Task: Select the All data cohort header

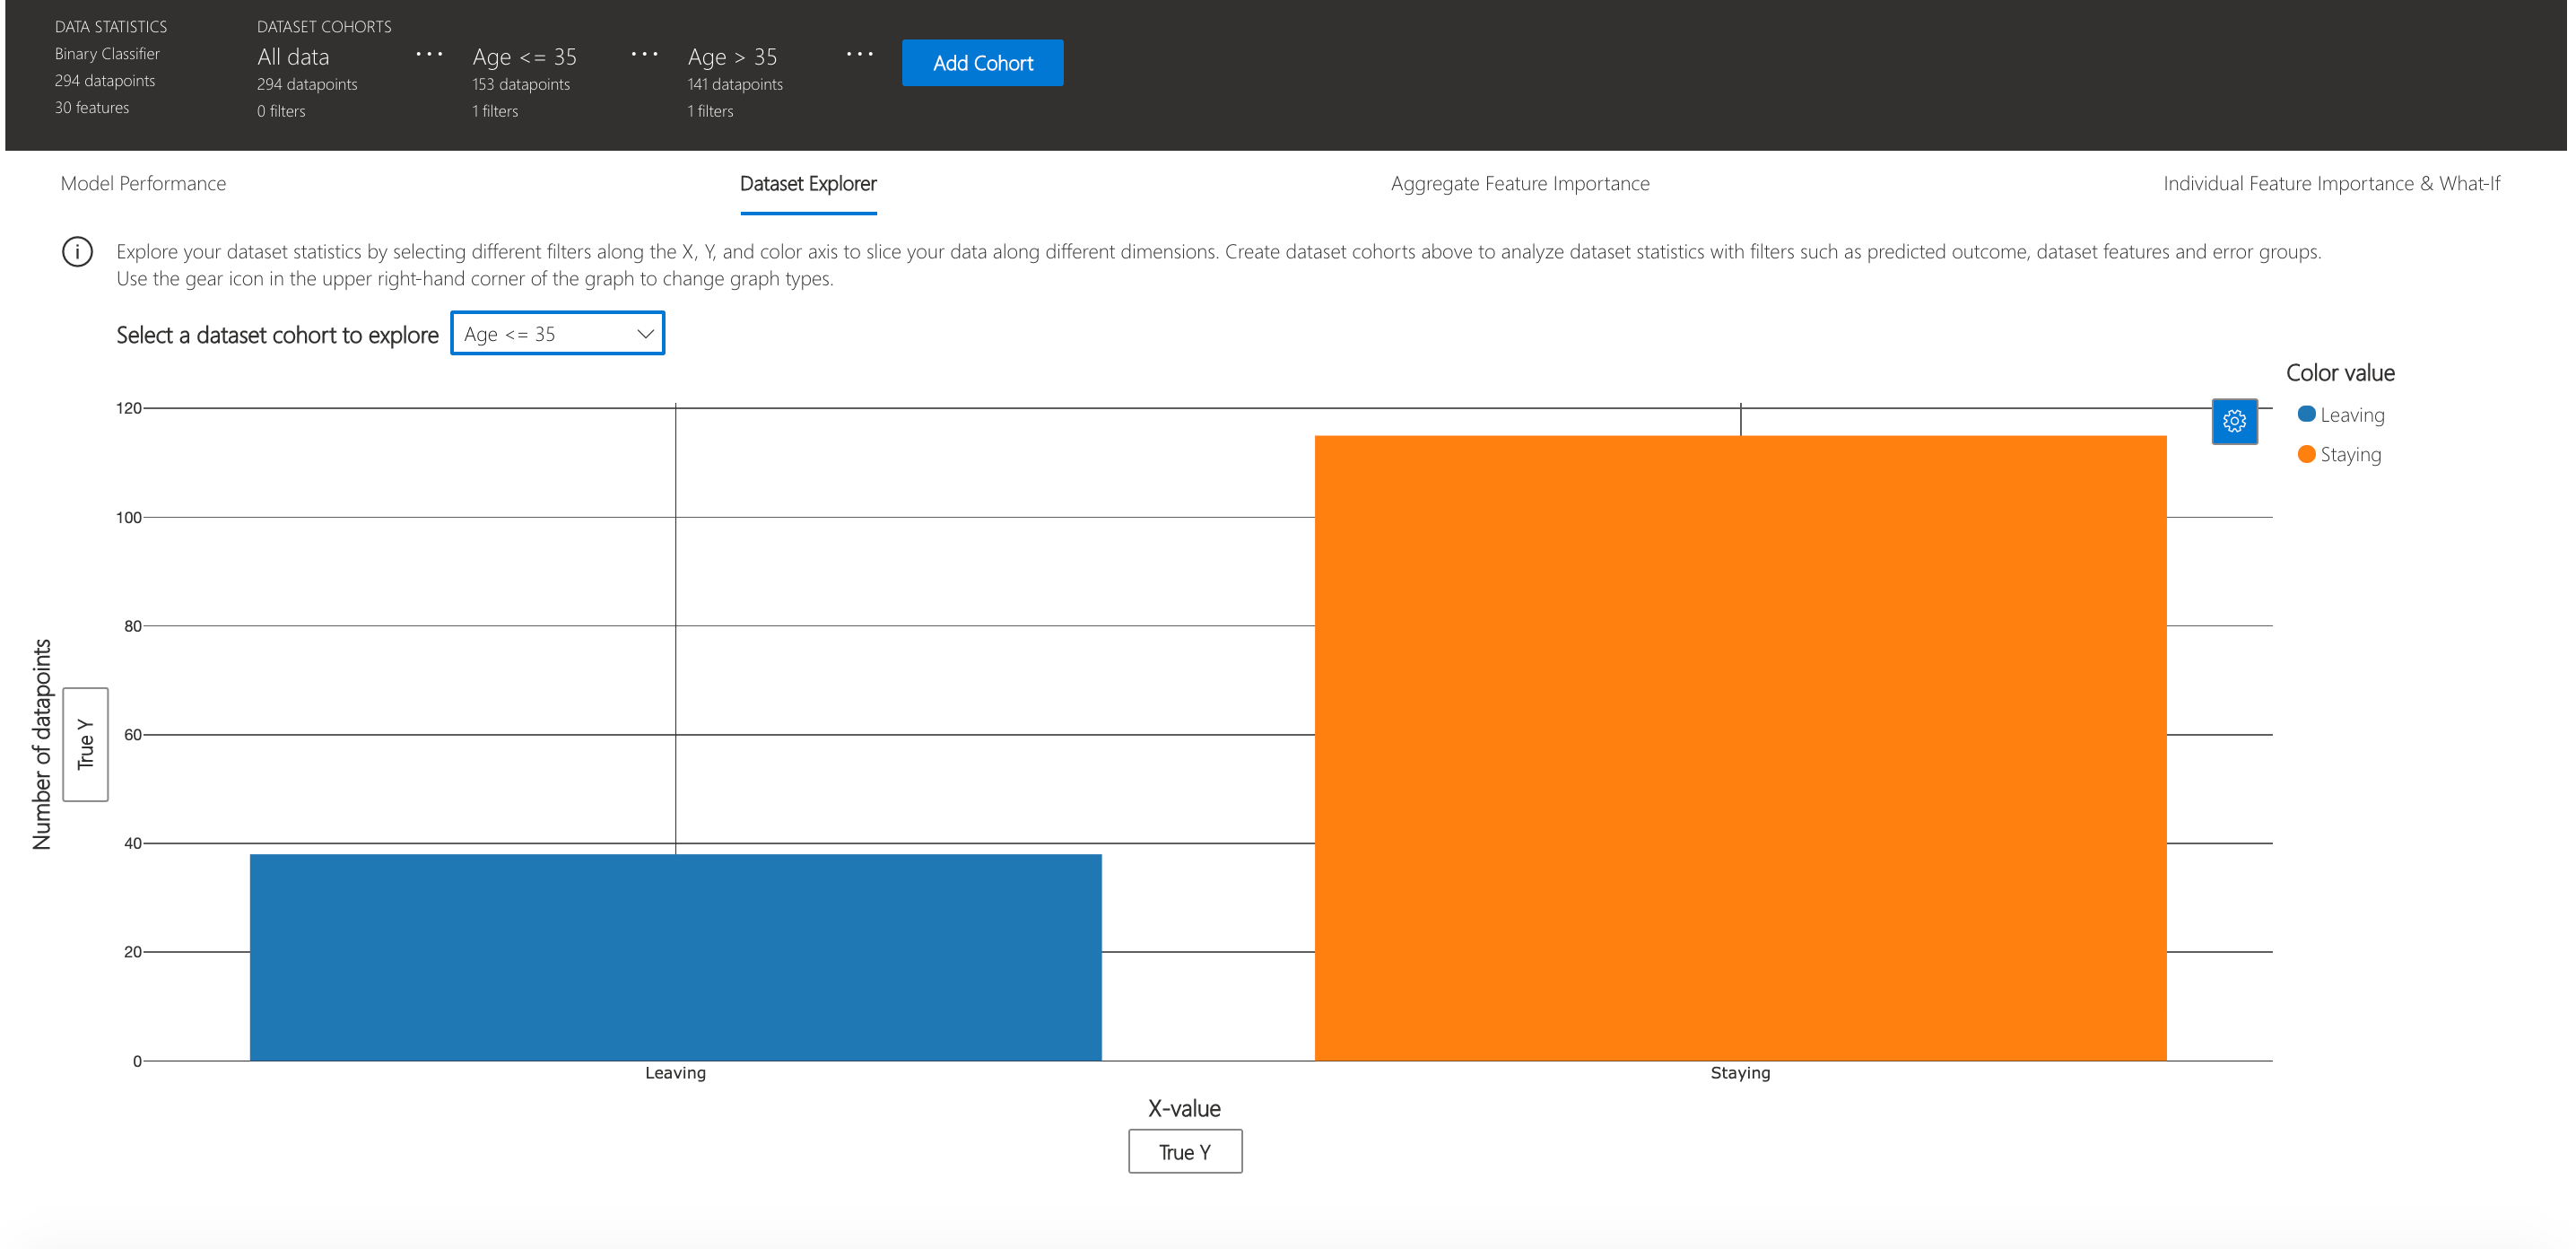Action: 293,57
